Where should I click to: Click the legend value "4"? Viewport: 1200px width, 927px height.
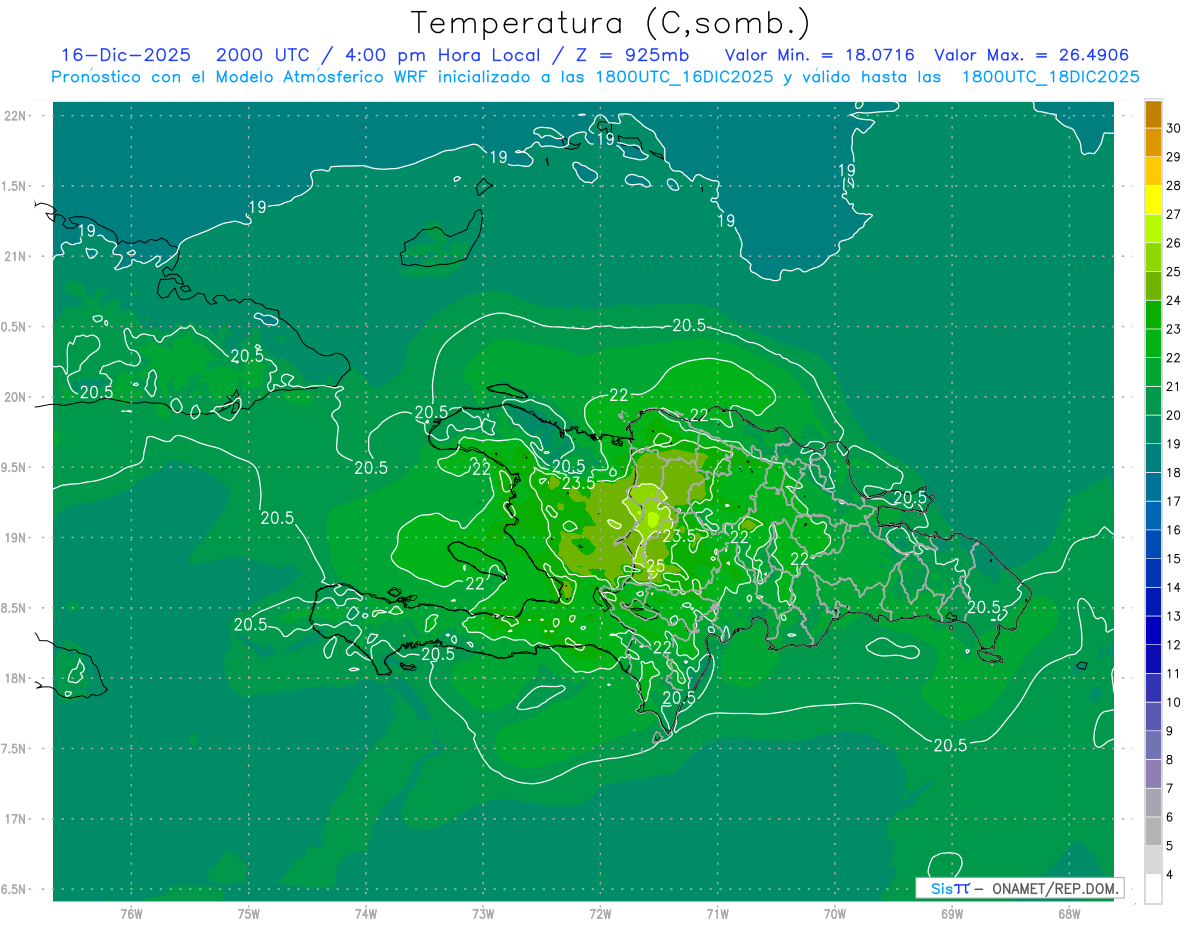click(x=1172, y=875)
